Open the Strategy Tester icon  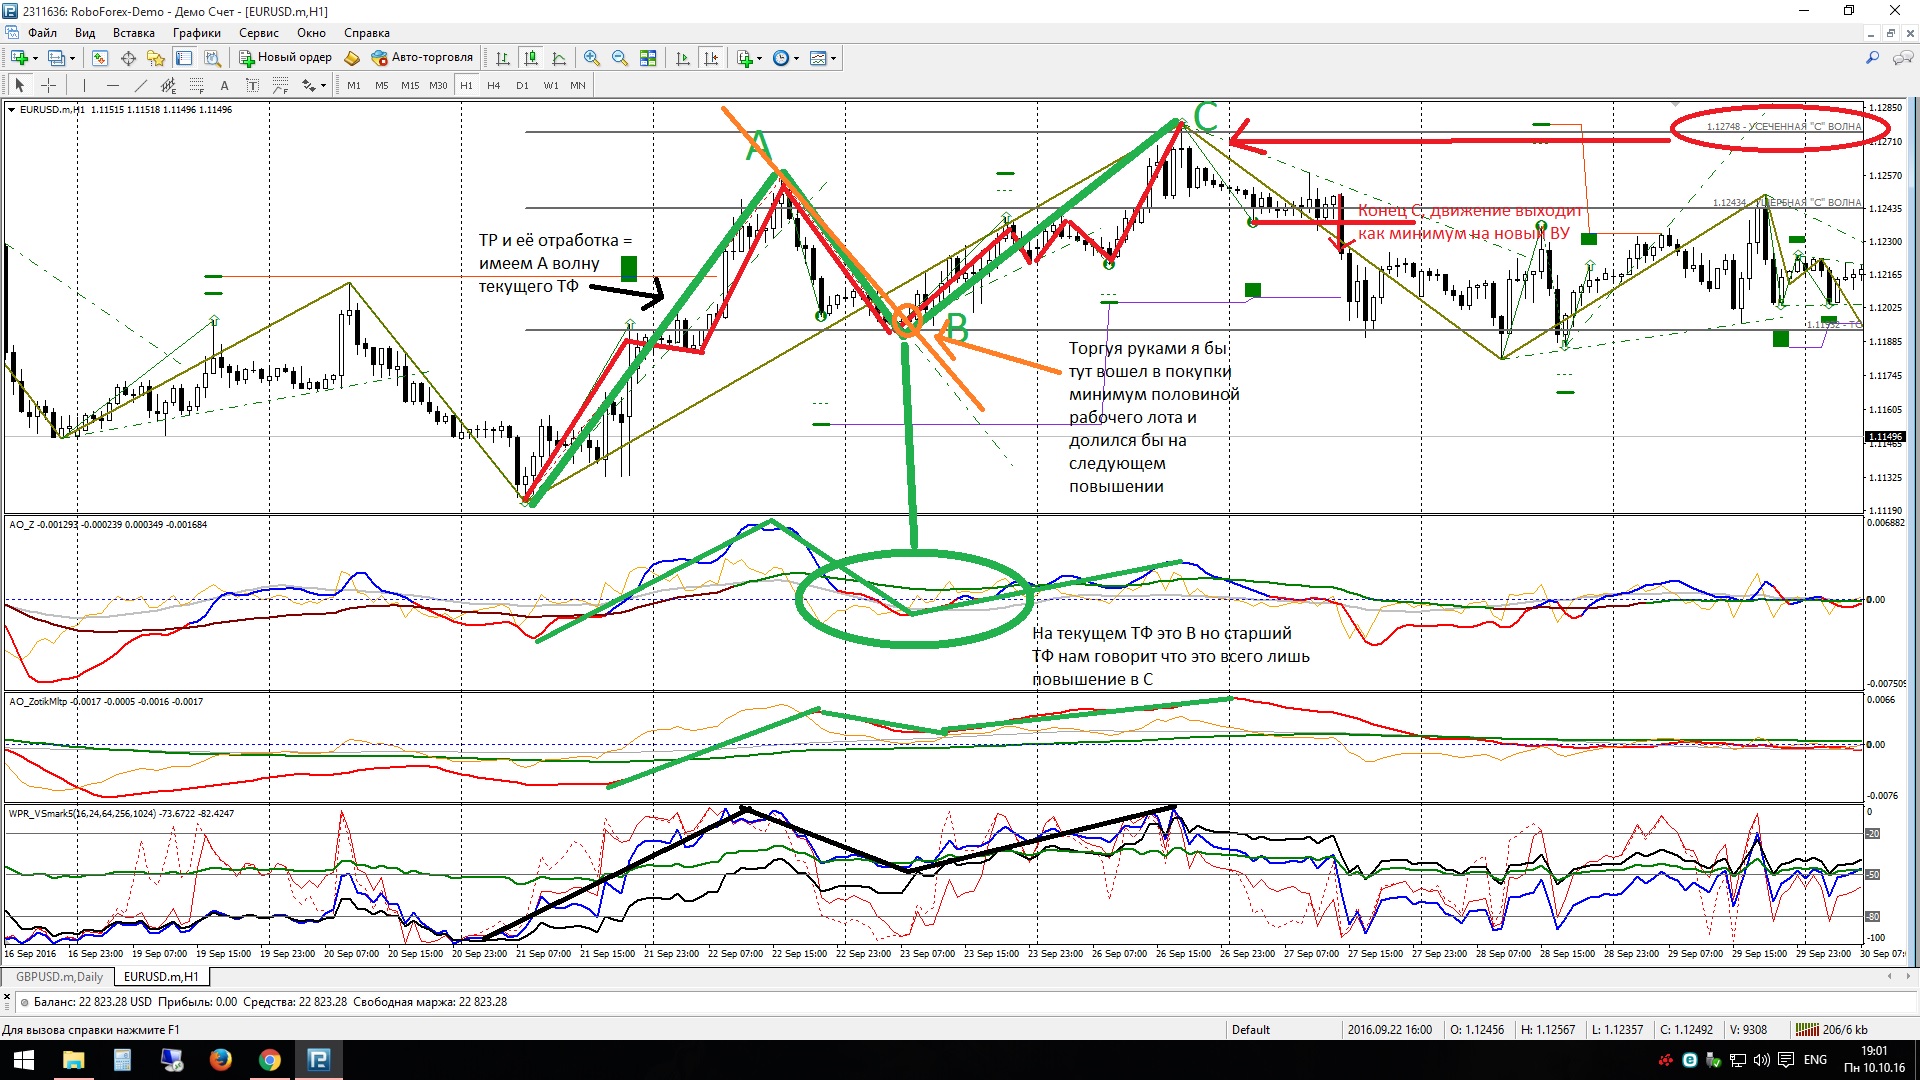pos(212,58)
